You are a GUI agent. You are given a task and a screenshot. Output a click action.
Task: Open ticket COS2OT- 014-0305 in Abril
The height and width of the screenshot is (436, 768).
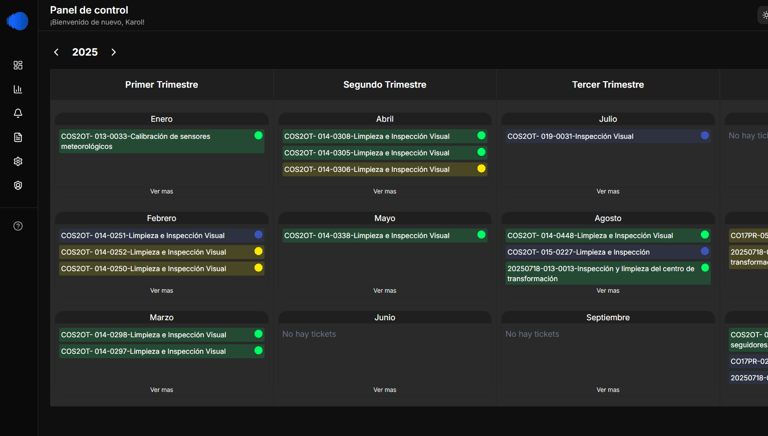click(384, 153)
